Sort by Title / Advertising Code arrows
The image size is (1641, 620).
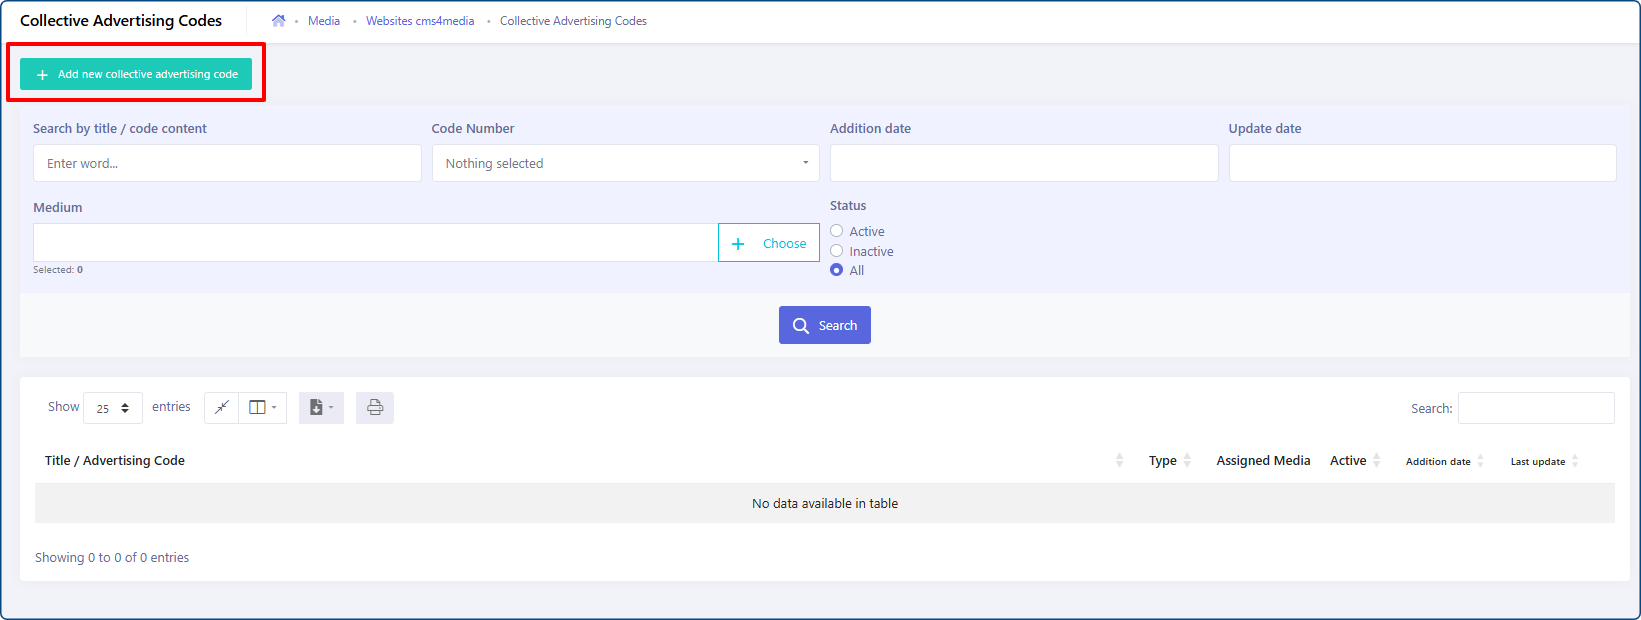1119,460
